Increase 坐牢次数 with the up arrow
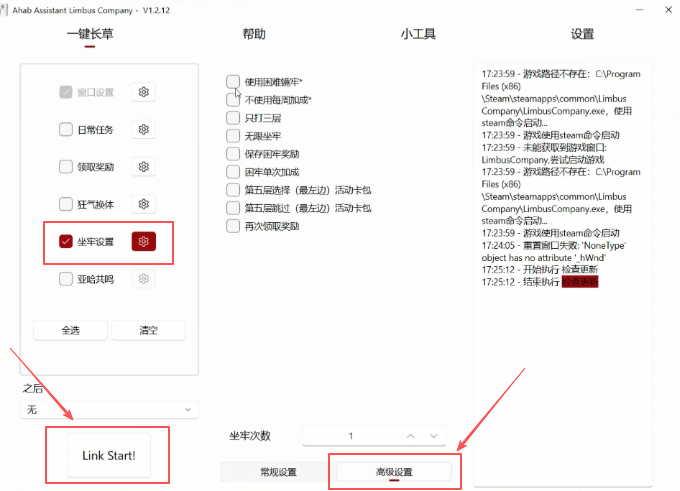 [410, 436]
